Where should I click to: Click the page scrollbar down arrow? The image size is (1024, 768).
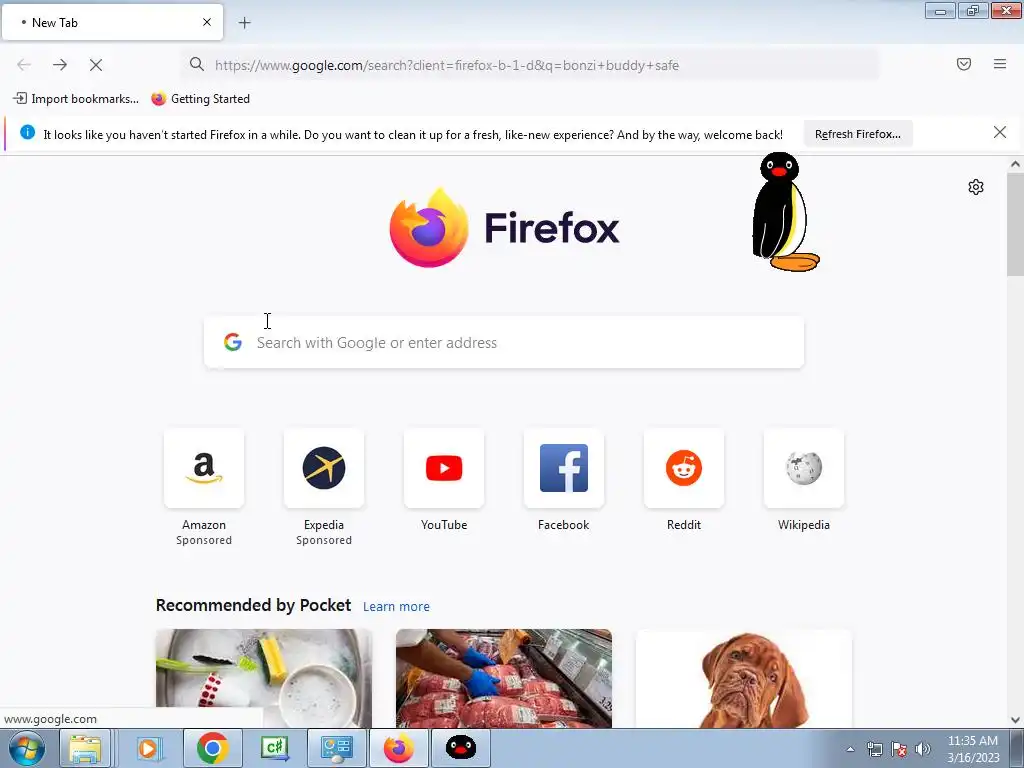tap(1015, 720)
